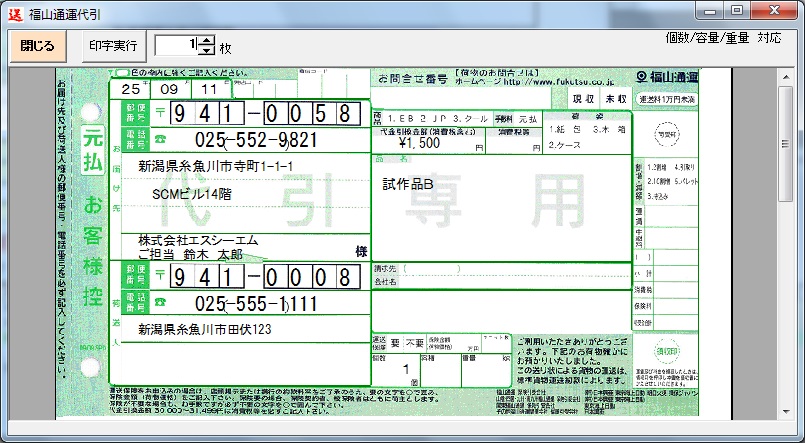Image resolution: width=805 pixels, height=443 pixels.
Task: Click the 福山通運 logo on the slip
Action: click(666, 77)
